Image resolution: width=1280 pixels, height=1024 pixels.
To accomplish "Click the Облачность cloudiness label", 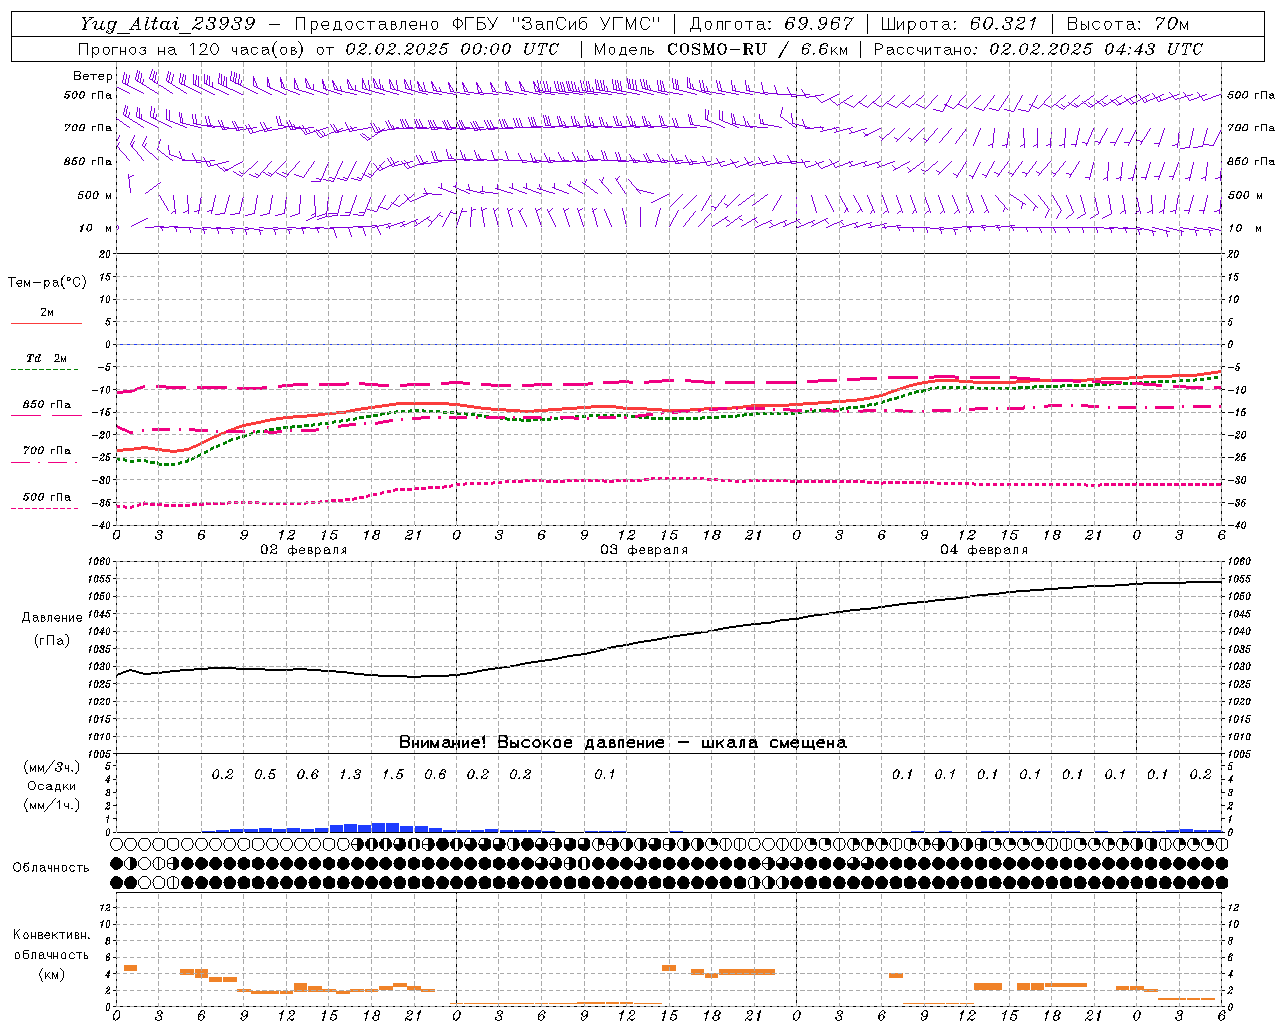I will coord(51,868).
